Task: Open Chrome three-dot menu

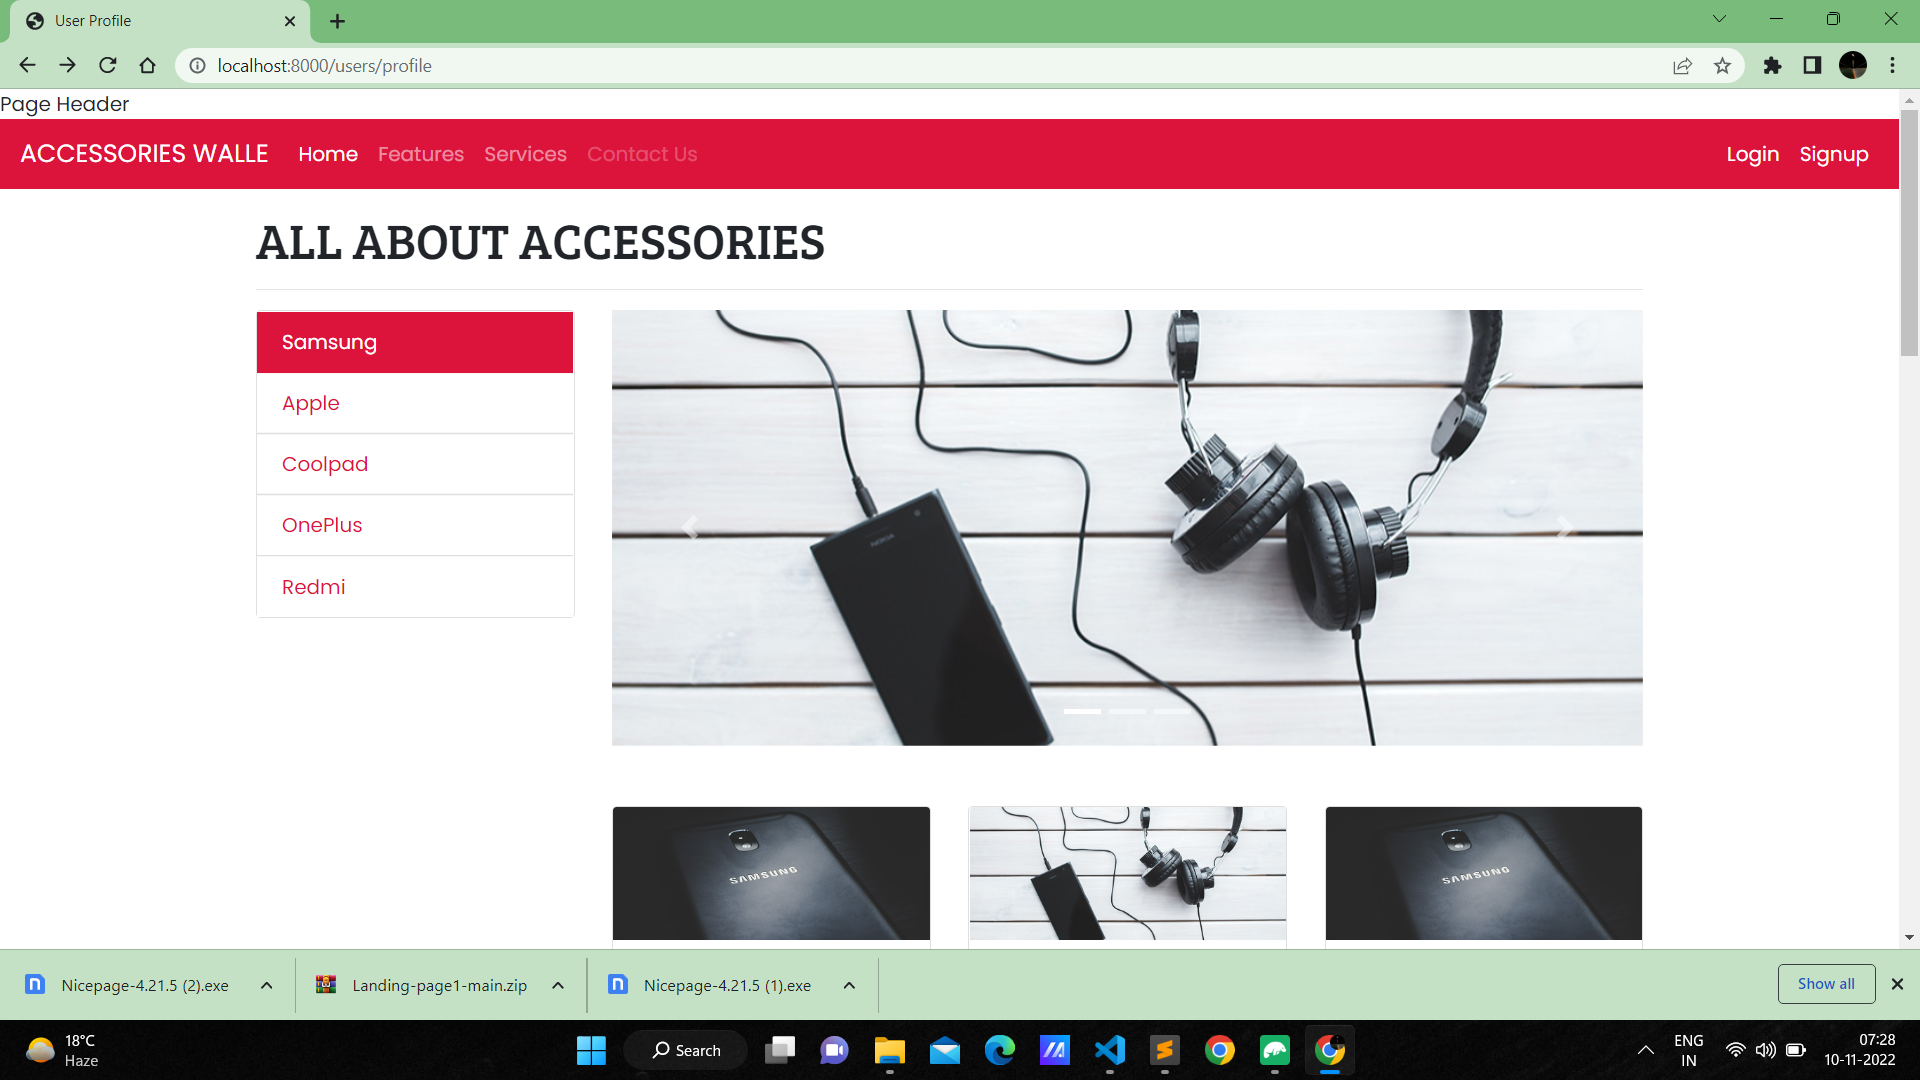Action: point(1892,66)
